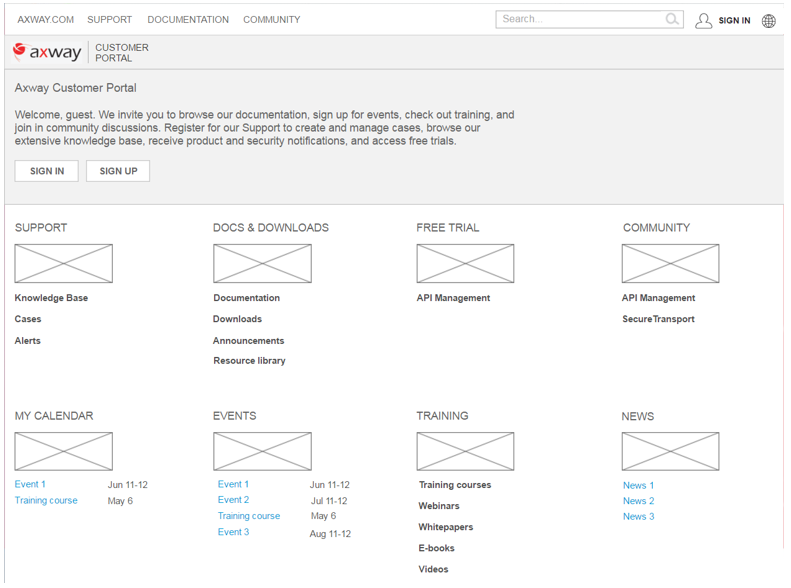Click the user profile icon
Image resolution: width=791 pixels, height=588 pixels.
tap(704, 20)
